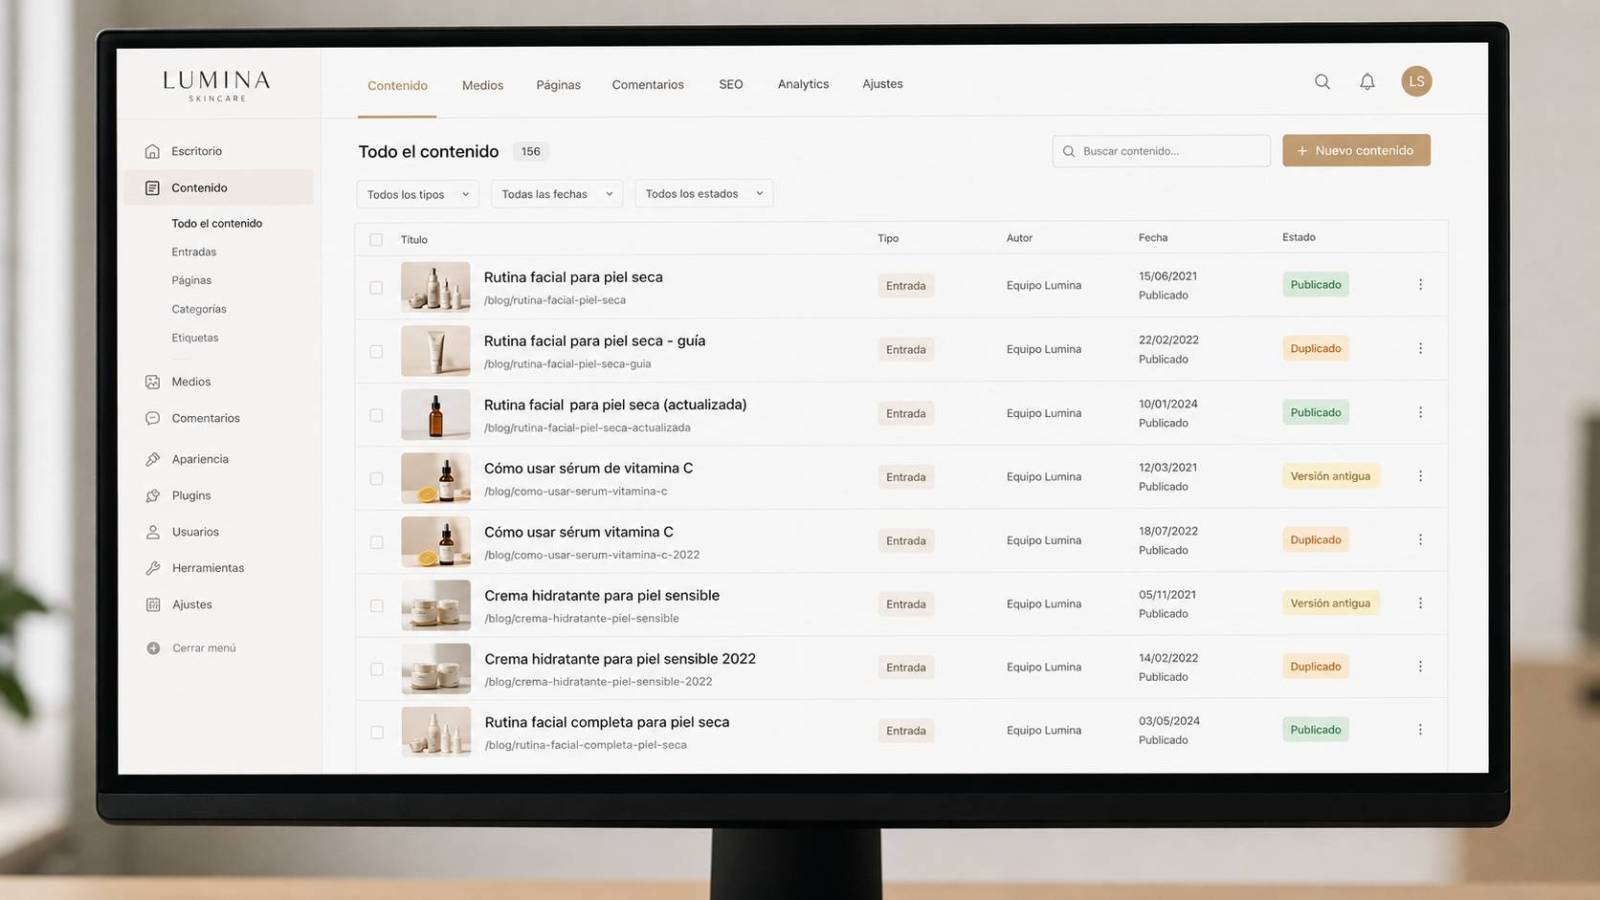
Task: Select 'Categorías' in the sidebar submenu
Action: [x=199, y=309]
